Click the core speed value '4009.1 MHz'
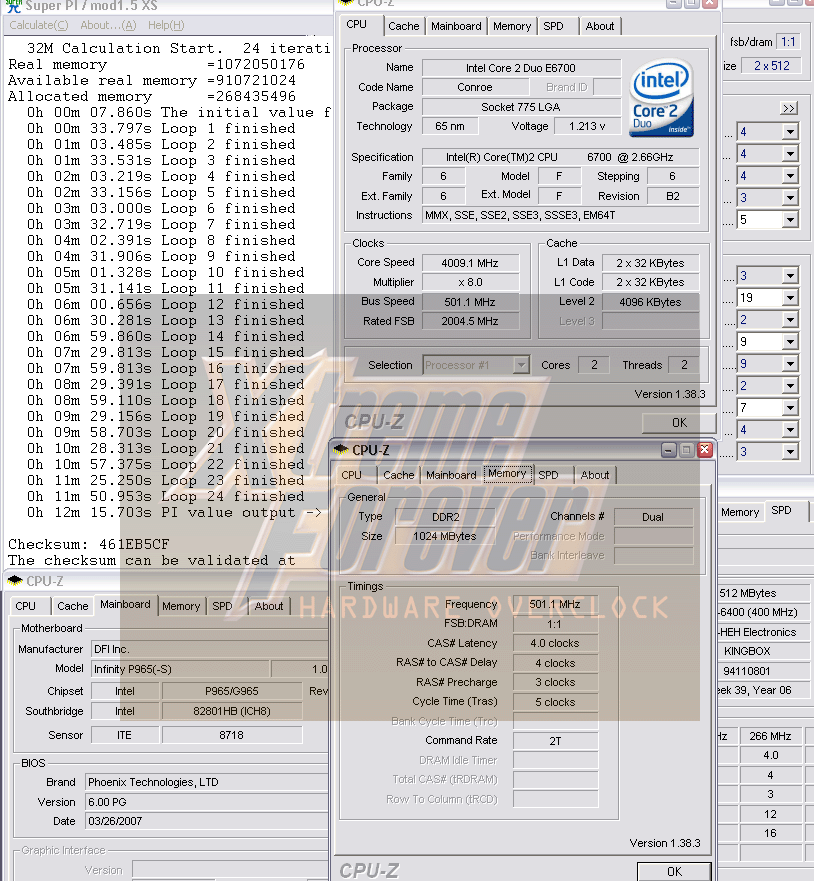This screenshot has width=814, height=881. [470, 263]
